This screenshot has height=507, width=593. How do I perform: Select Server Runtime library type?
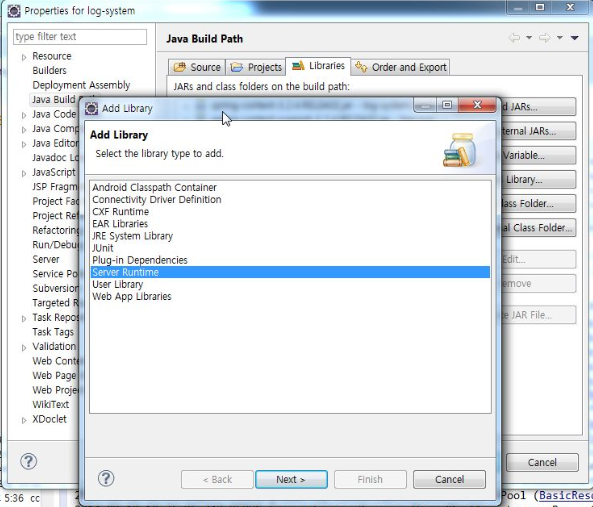click(x=290, y=272)
